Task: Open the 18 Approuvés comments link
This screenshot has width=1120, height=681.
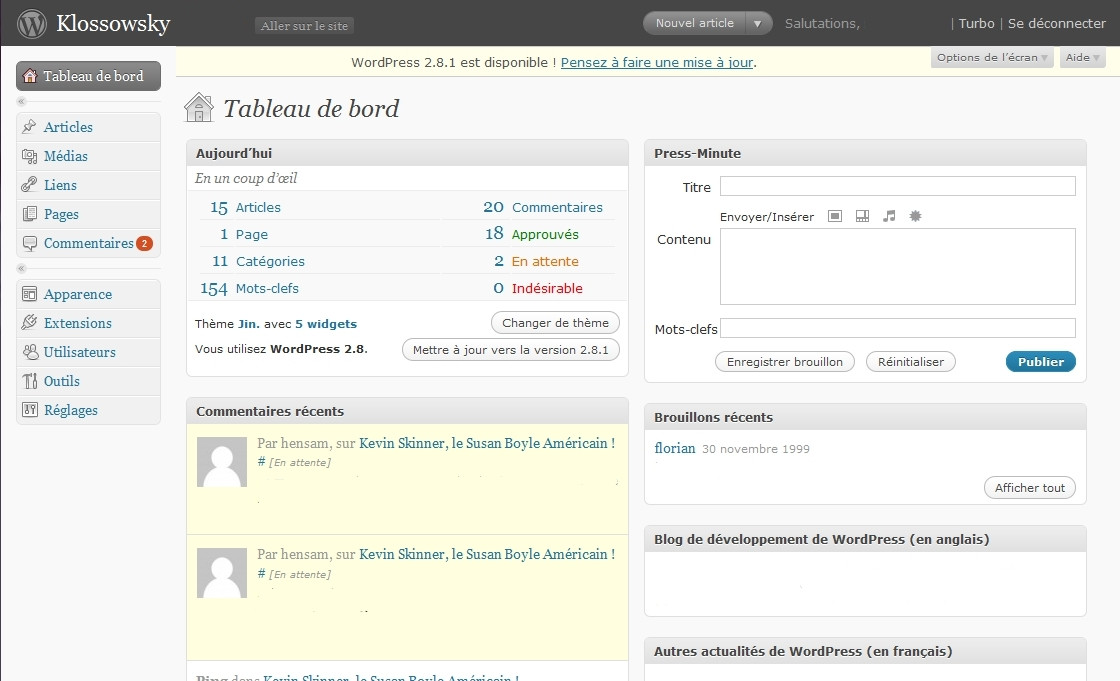Action: (532, 234)
